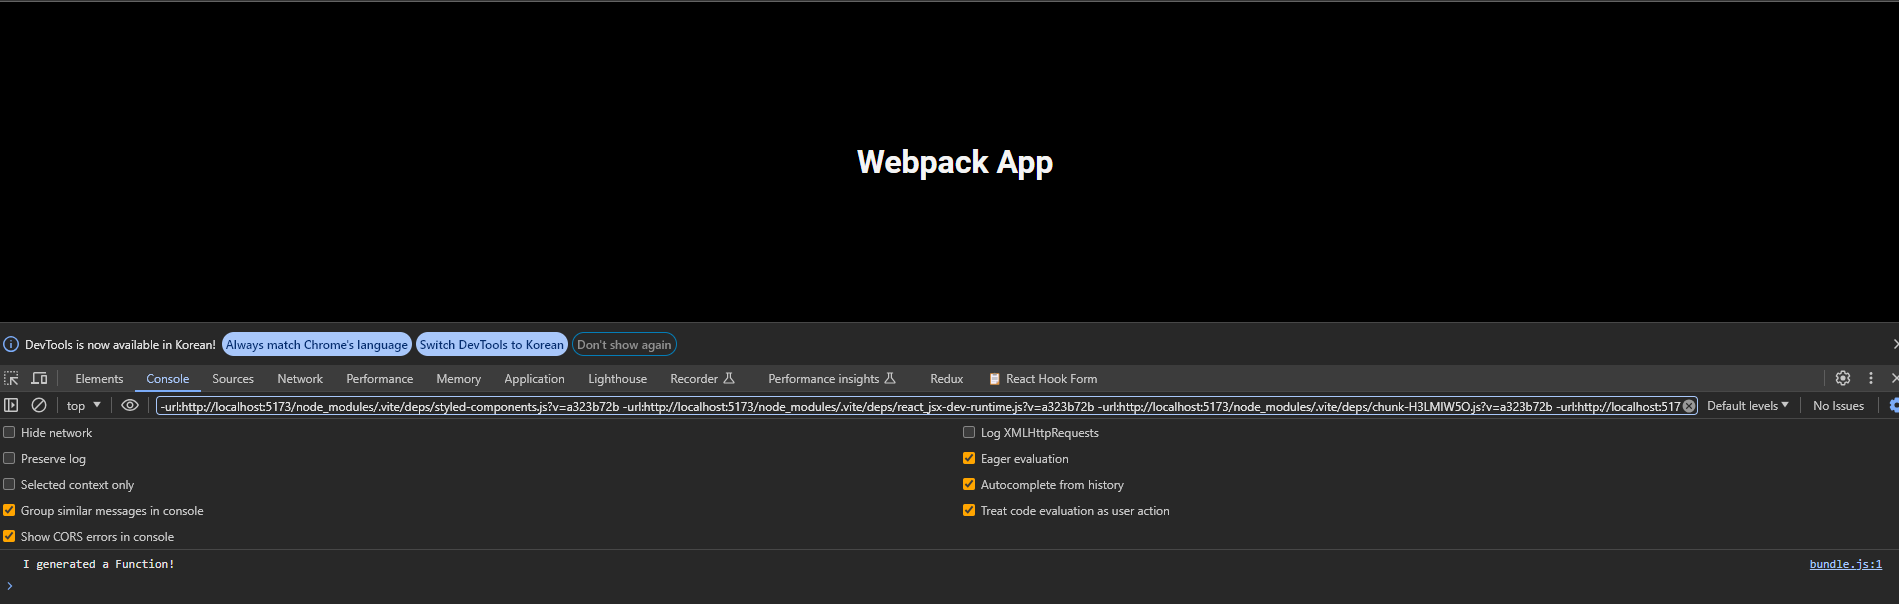
Task: Expand the Default levels dropdown
Action: [1748, 405]
